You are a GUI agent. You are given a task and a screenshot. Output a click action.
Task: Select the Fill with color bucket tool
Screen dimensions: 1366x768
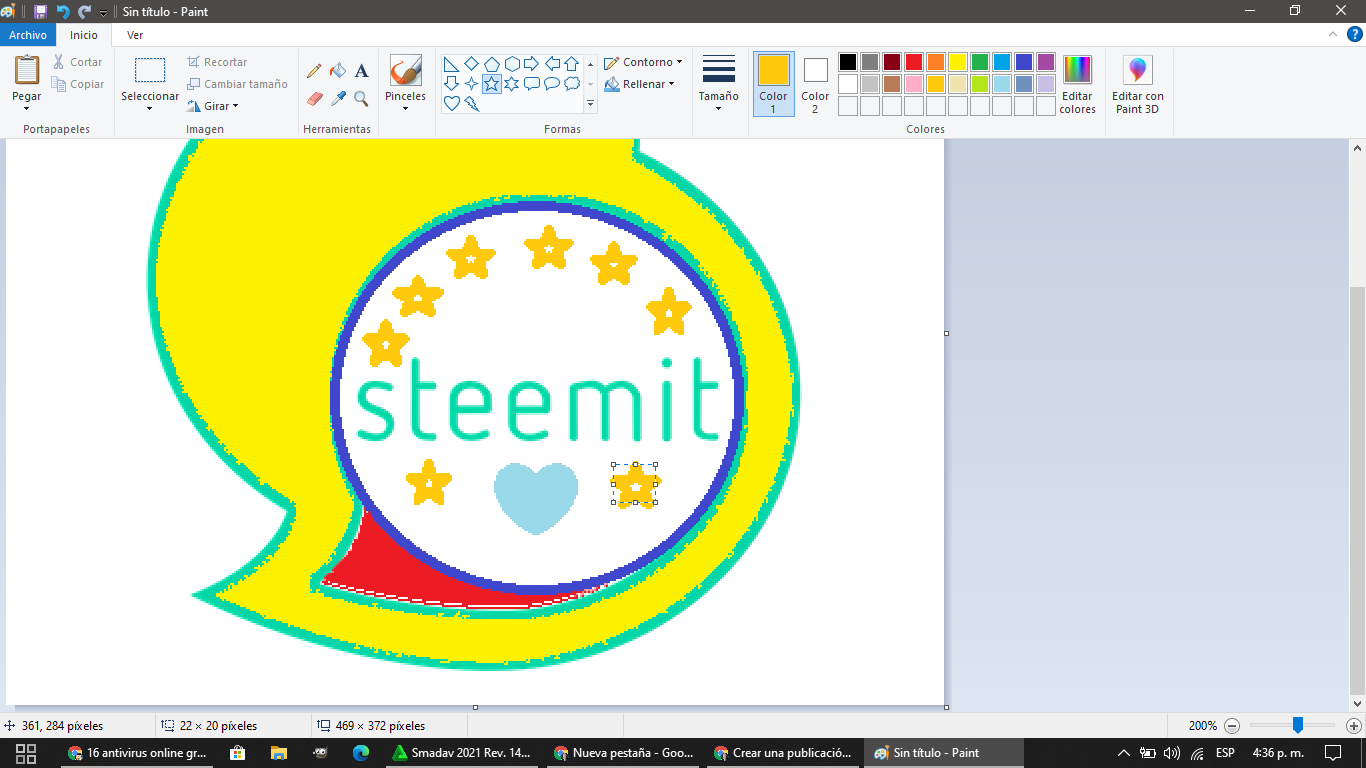[338, 71]
